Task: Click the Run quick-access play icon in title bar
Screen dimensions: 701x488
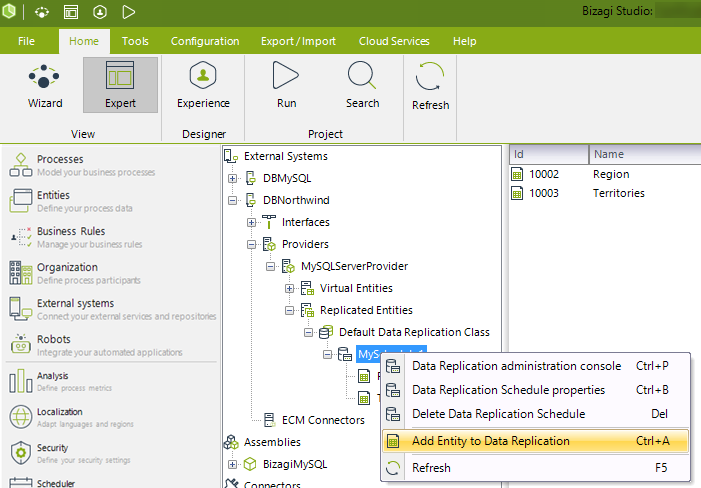Action: (x=129, y=12)
